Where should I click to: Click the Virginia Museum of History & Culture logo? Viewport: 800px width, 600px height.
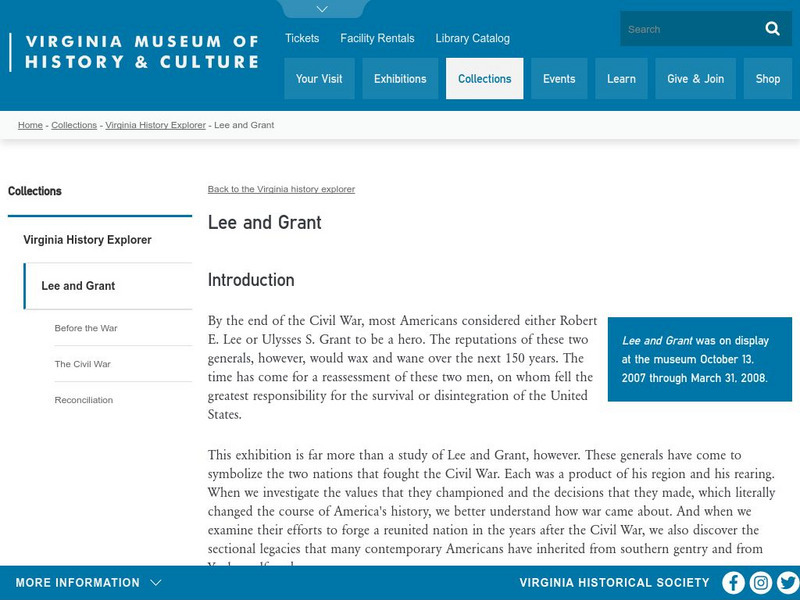[x=140, y=52]
